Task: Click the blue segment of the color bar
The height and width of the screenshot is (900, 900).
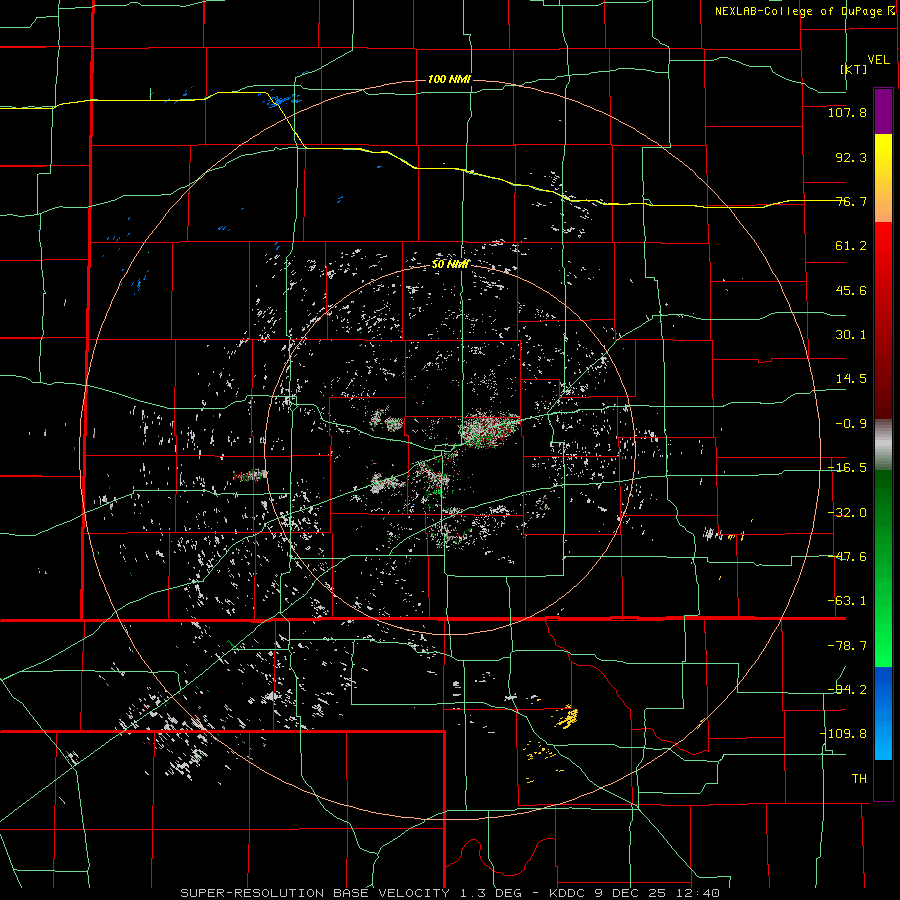Action: coord(883,713)
